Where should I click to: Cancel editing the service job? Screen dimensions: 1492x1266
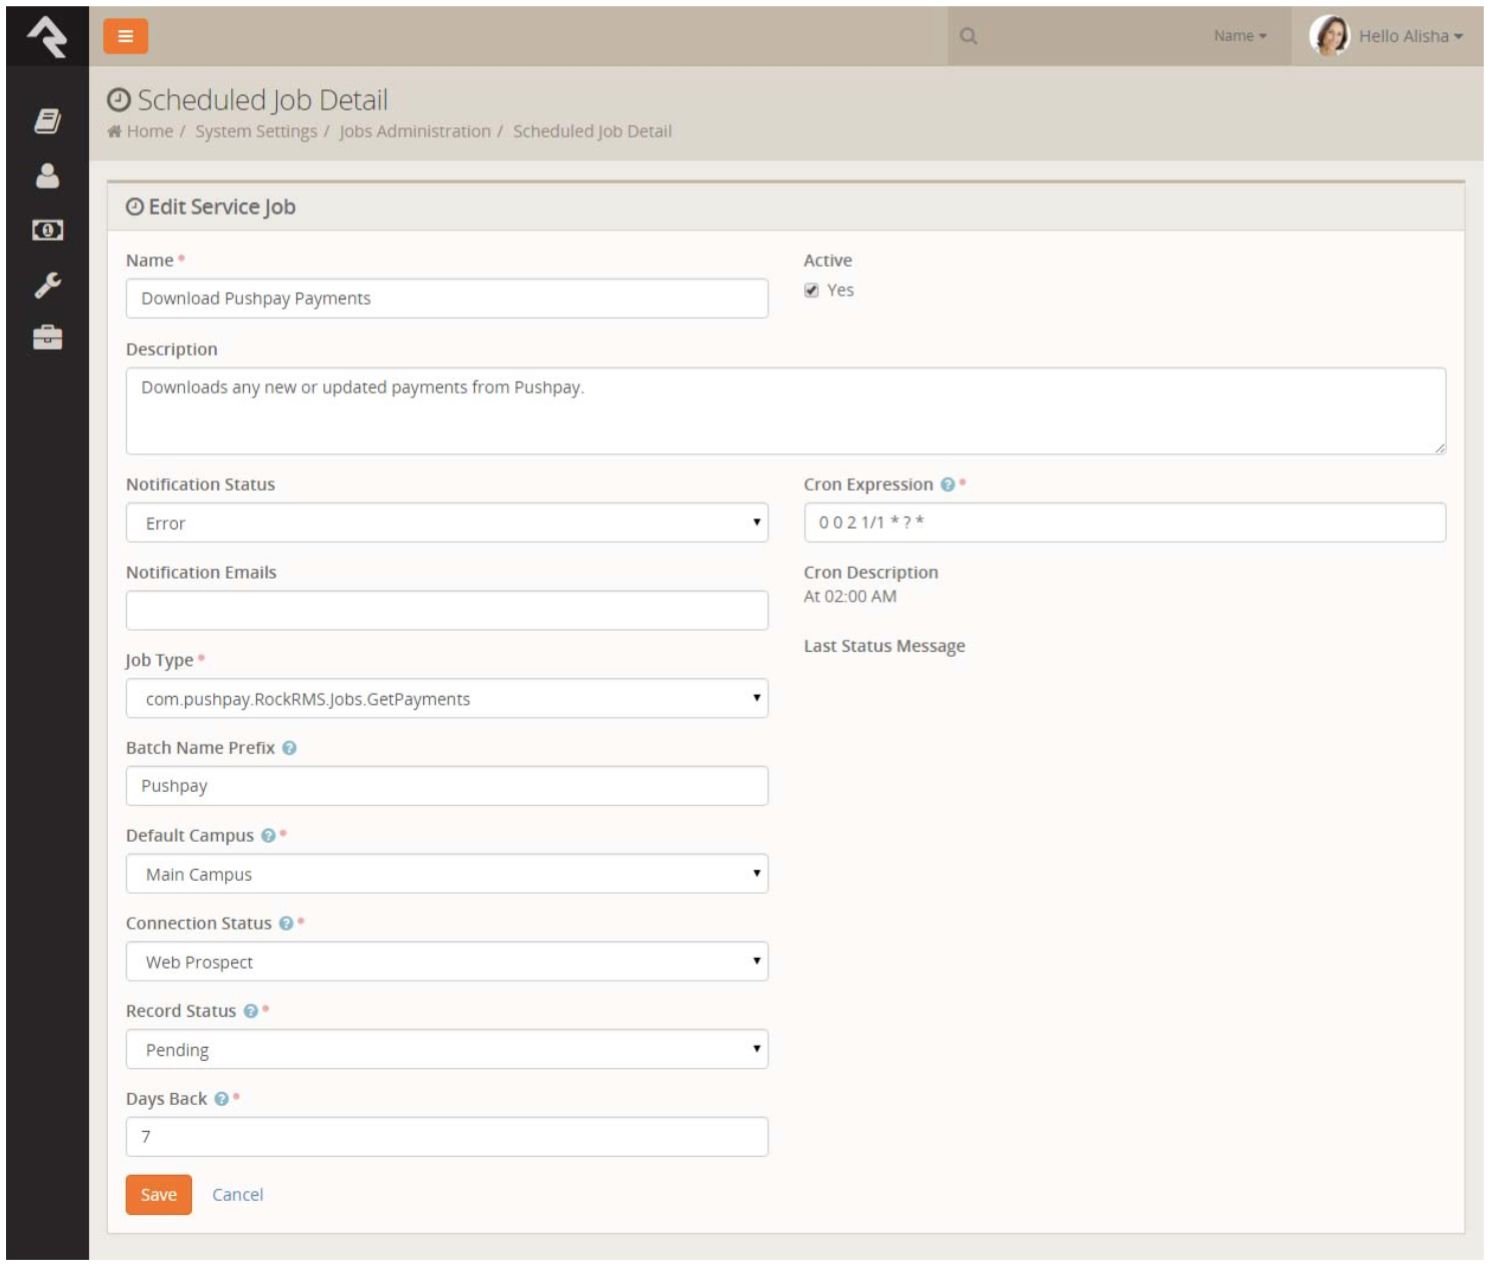[237, 1194]
